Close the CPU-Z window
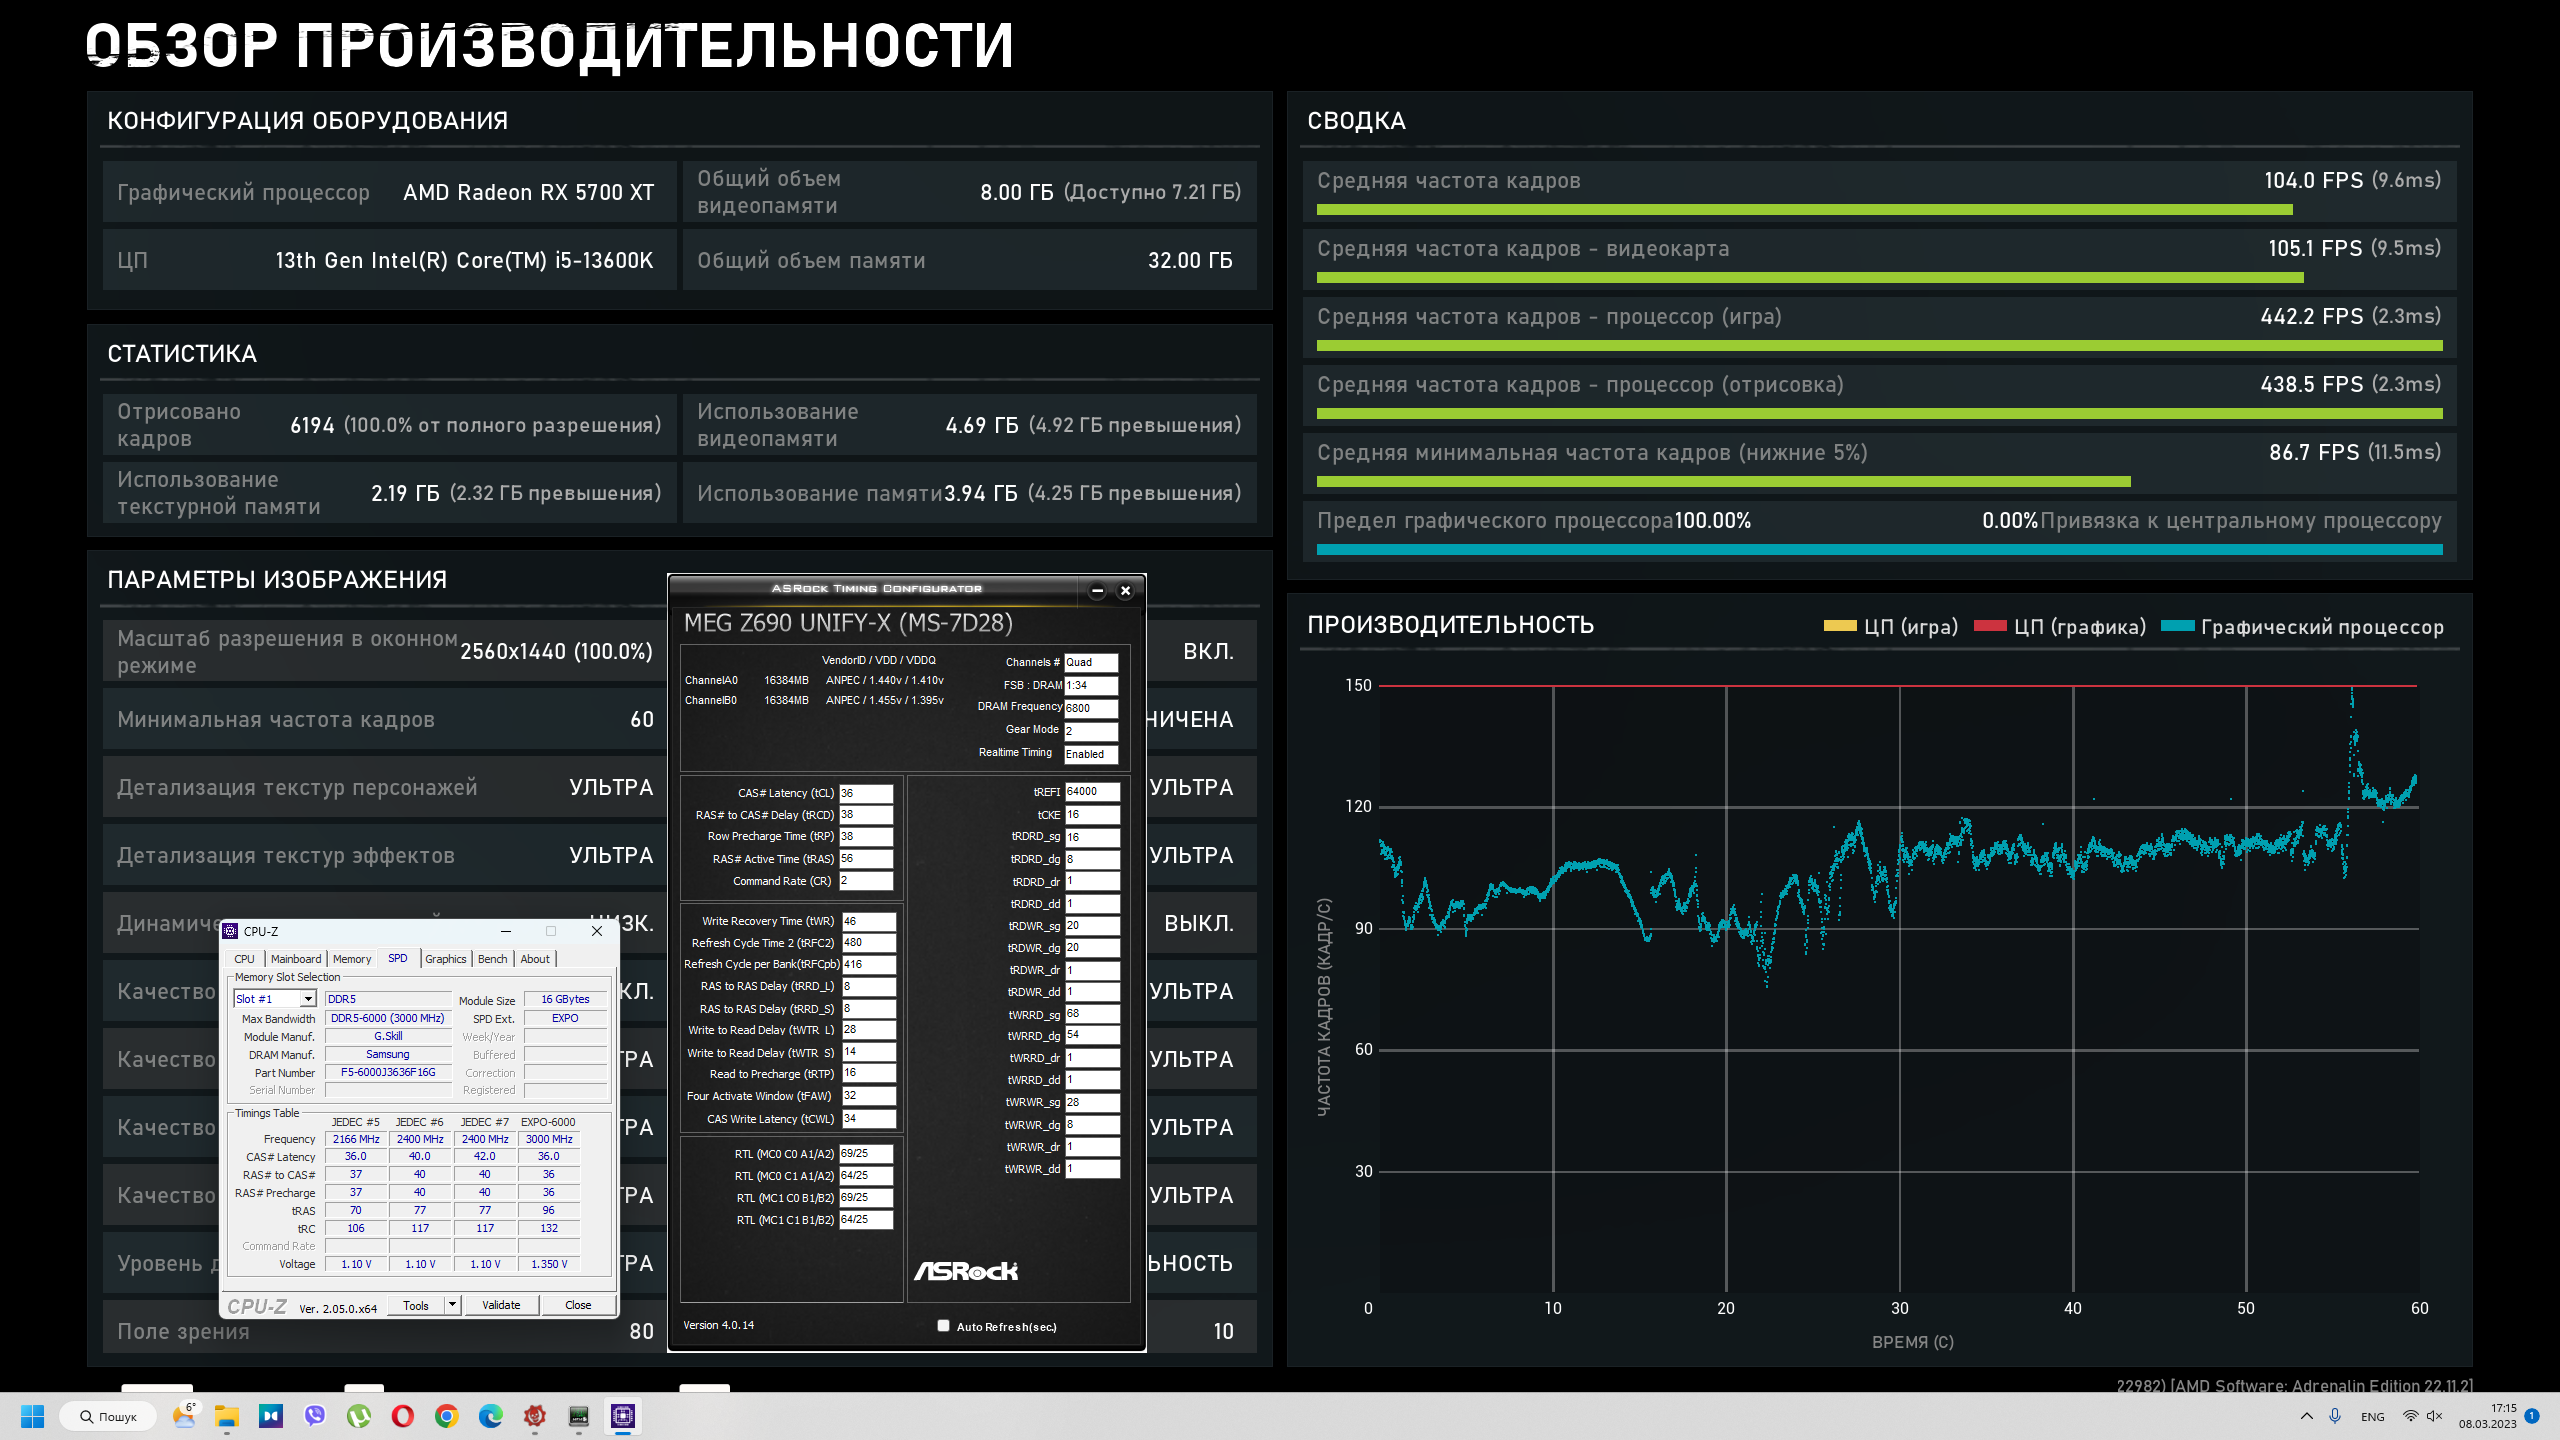This screenshot has width=2560, height=1440. [x=597, y=931]
